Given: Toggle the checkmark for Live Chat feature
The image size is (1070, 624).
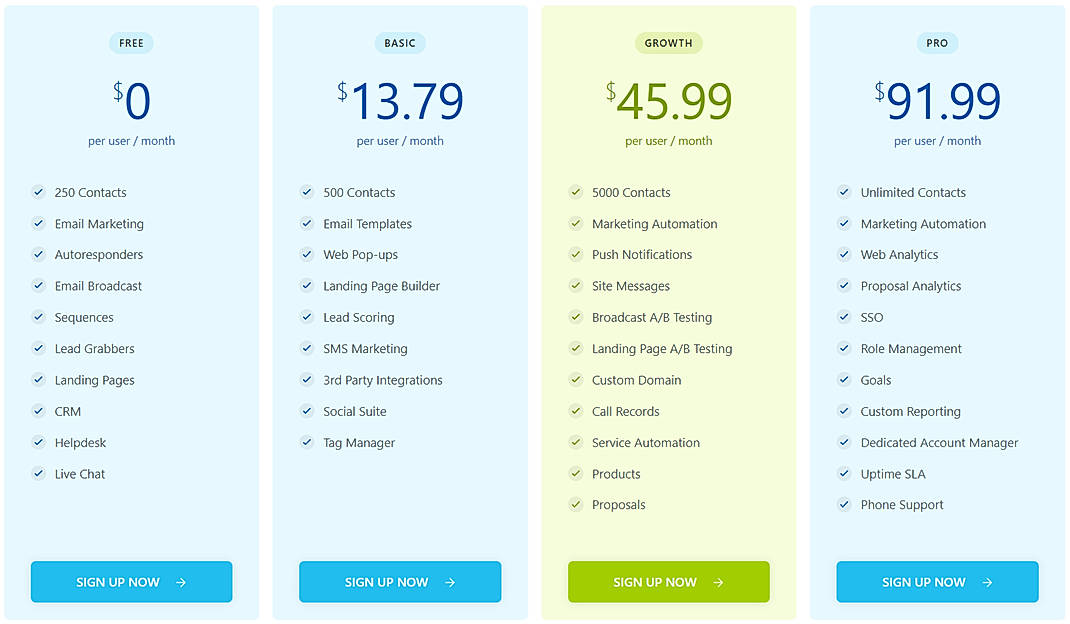Looking at the screenshot, I should (x=38, y=473).
